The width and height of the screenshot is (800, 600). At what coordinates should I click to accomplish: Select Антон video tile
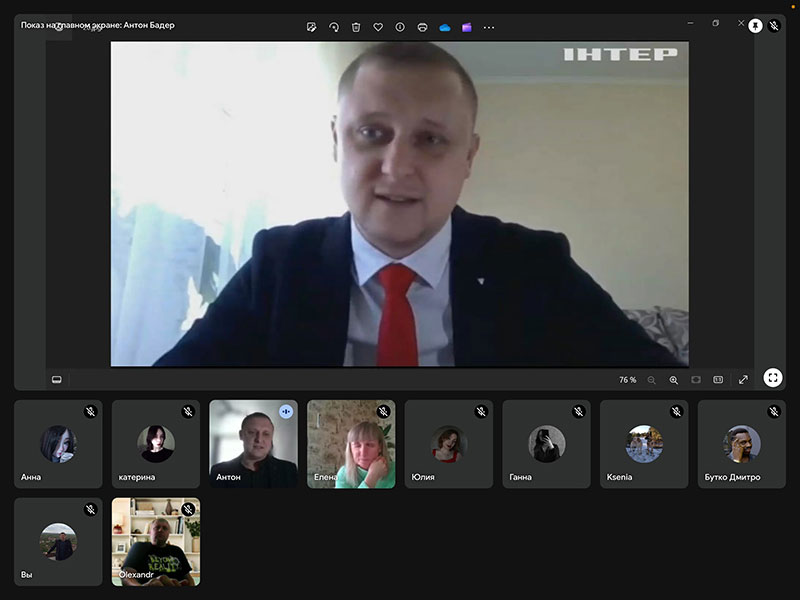pyautogui.click(x=254, y=444)
